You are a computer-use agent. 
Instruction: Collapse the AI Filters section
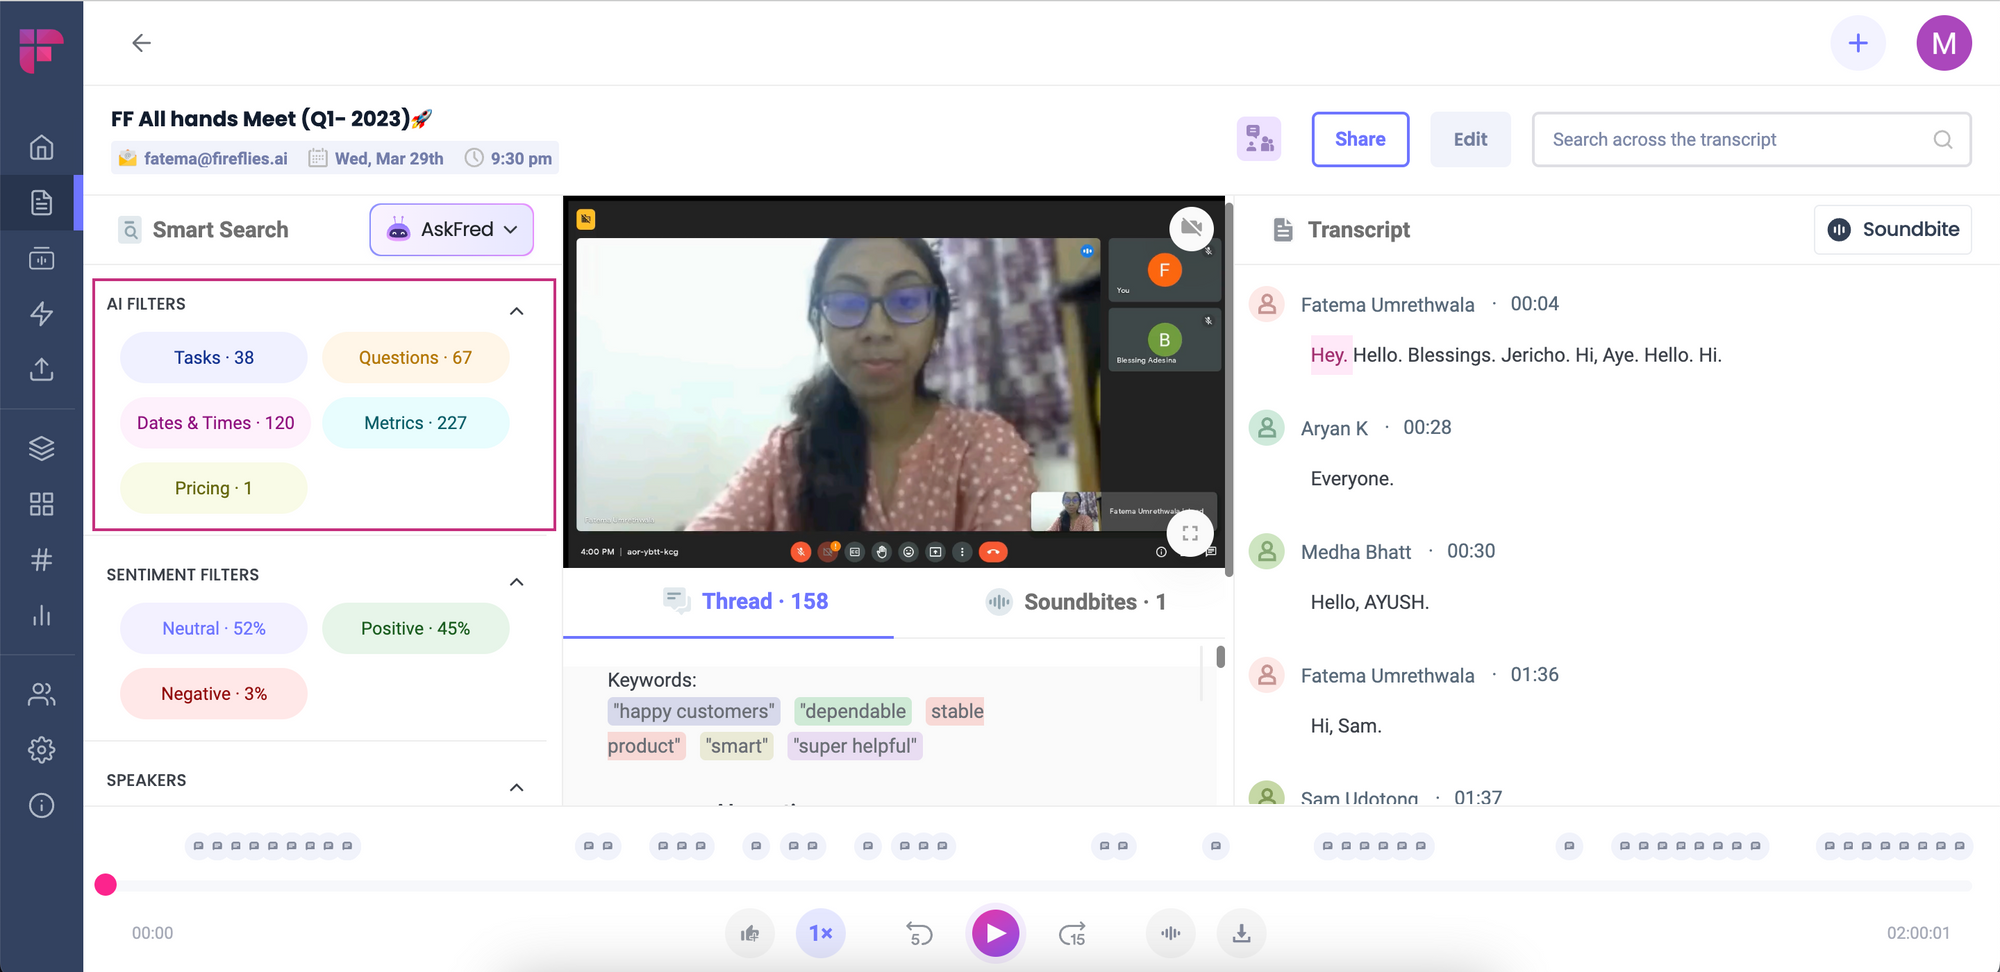517,310
